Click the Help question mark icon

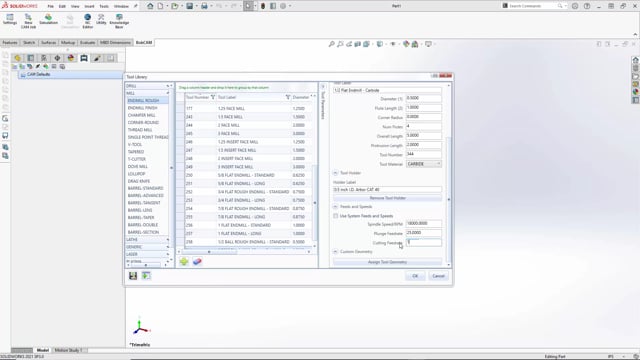pos(587,6)
